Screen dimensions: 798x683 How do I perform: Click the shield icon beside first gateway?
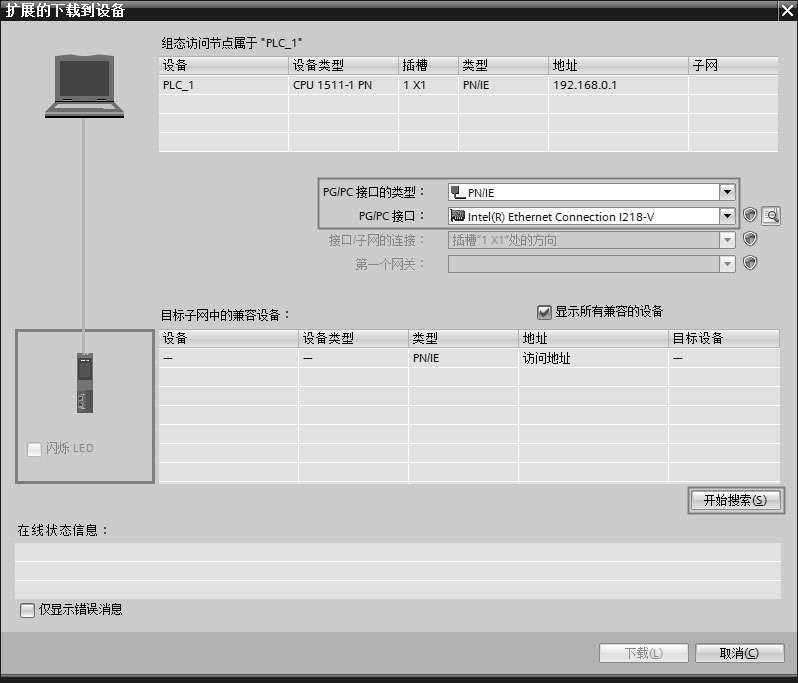[750, 263]
